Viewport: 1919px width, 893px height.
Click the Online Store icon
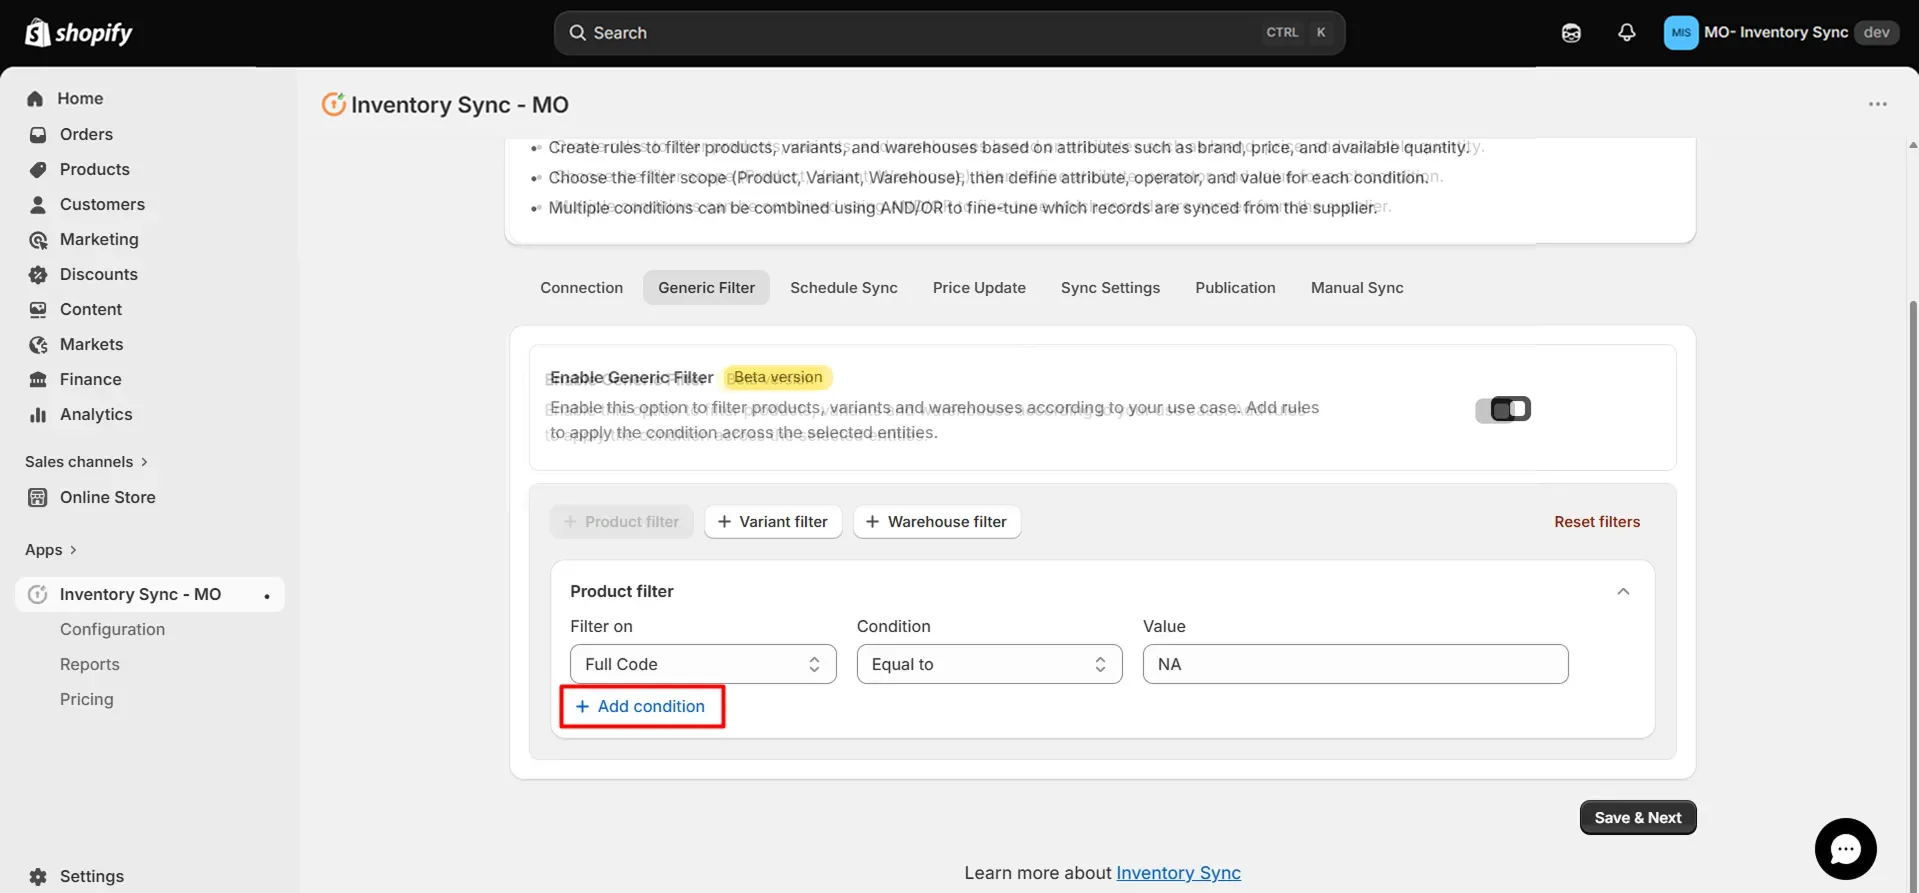pos(38,497)
